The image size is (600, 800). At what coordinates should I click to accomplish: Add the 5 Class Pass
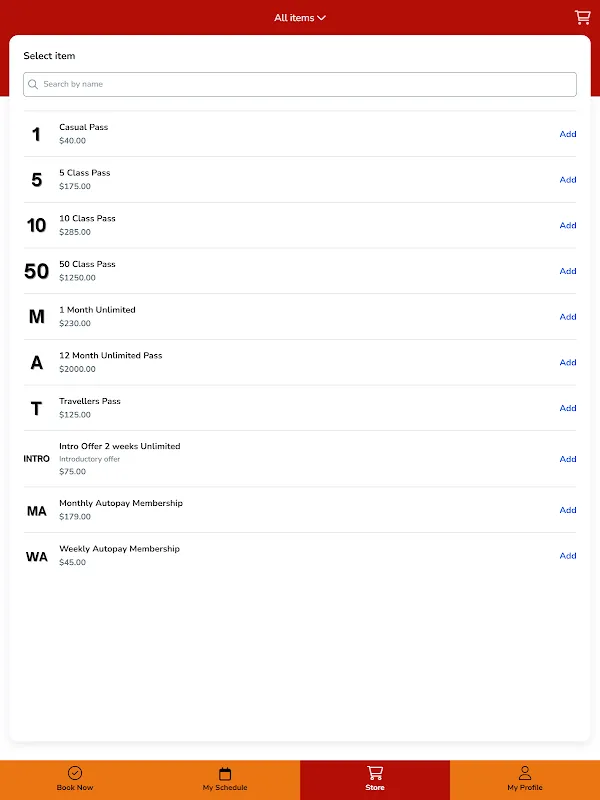tap(568, 180)
